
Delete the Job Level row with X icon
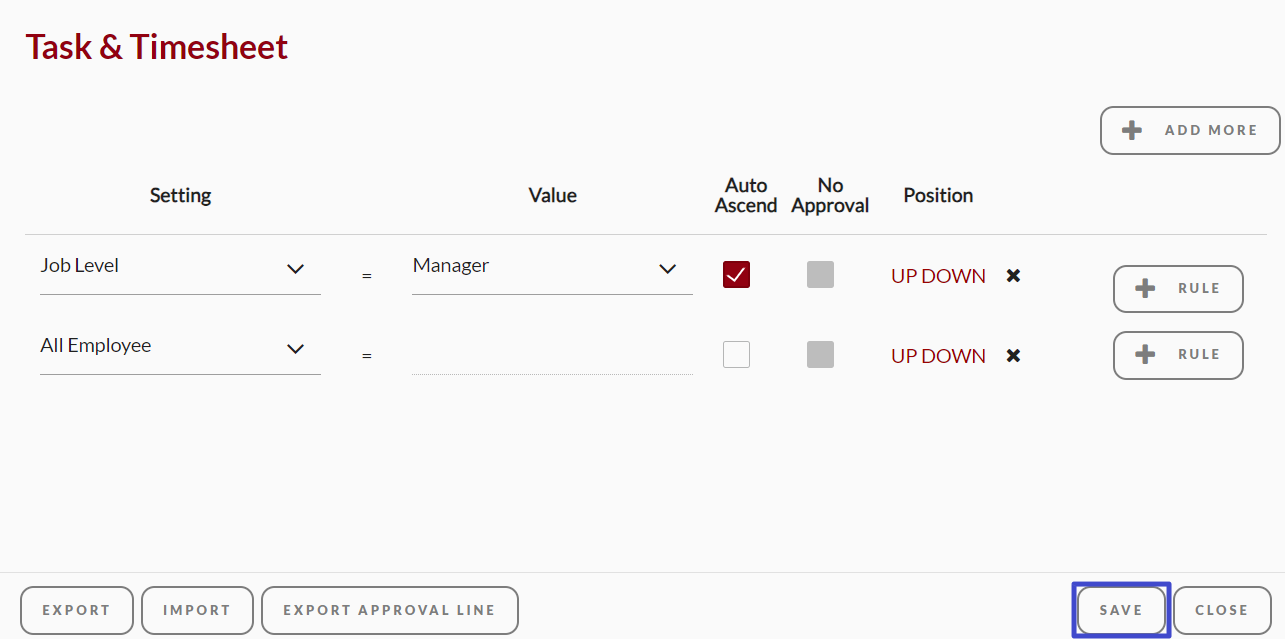[x=1013, y=276]
